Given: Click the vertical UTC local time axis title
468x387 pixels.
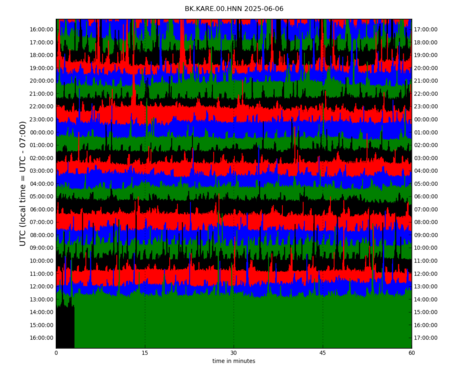Looking at the screenshot, I should (x=22, y=184).
